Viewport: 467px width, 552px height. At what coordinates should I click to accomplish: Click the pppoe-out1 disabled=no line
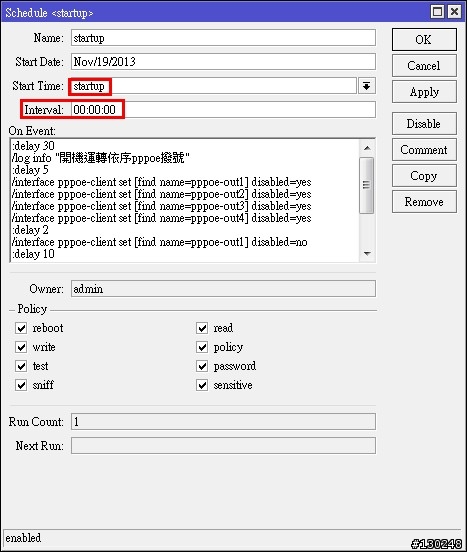click(x=160, y=242)
